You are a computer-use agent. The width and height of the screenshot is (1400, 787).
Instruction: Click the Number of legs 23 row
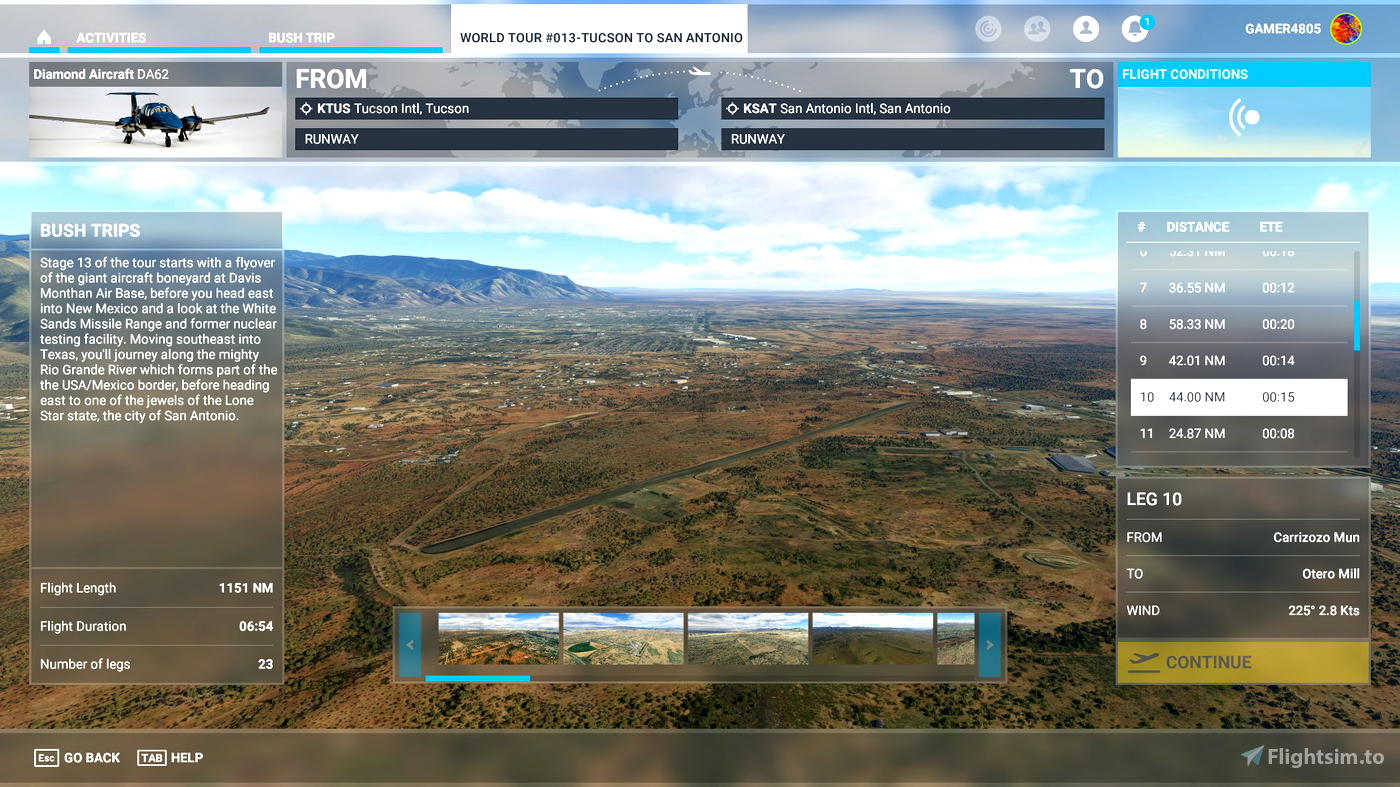[x=156, y=664]
